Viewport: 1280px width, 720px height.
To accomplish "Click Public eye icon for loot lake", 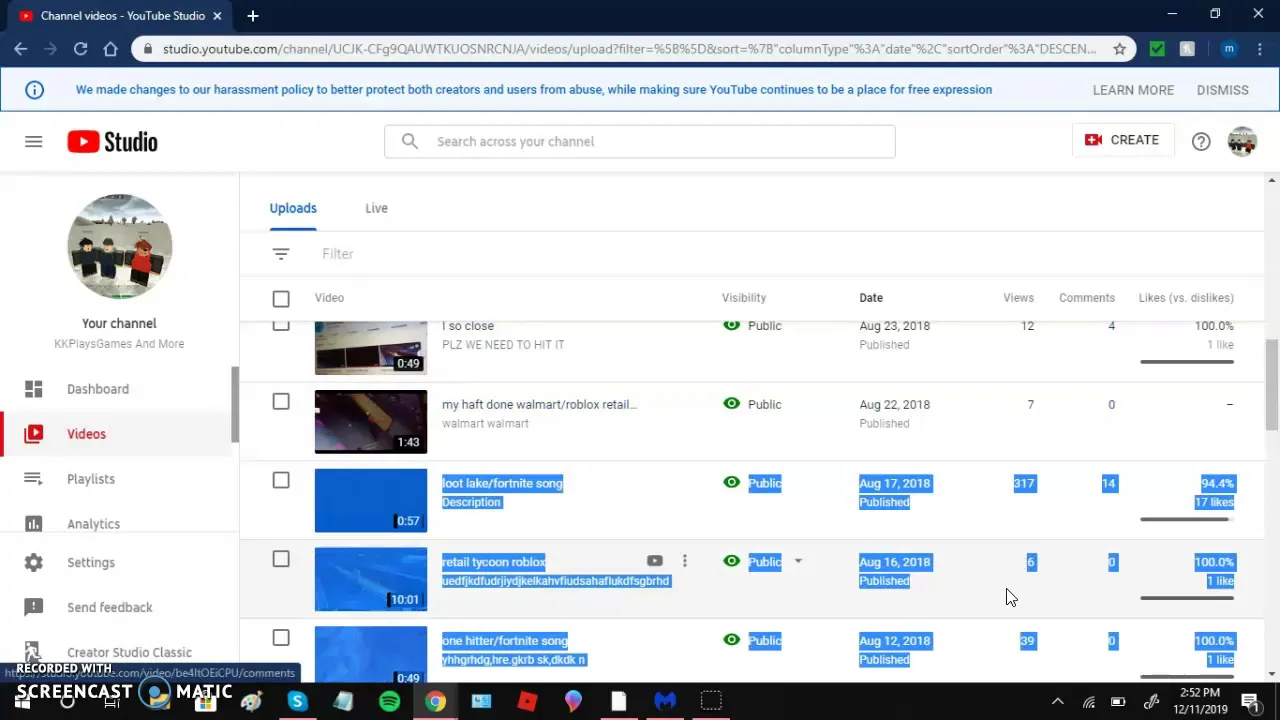I will pyautogui.click(x=732, y=483).
